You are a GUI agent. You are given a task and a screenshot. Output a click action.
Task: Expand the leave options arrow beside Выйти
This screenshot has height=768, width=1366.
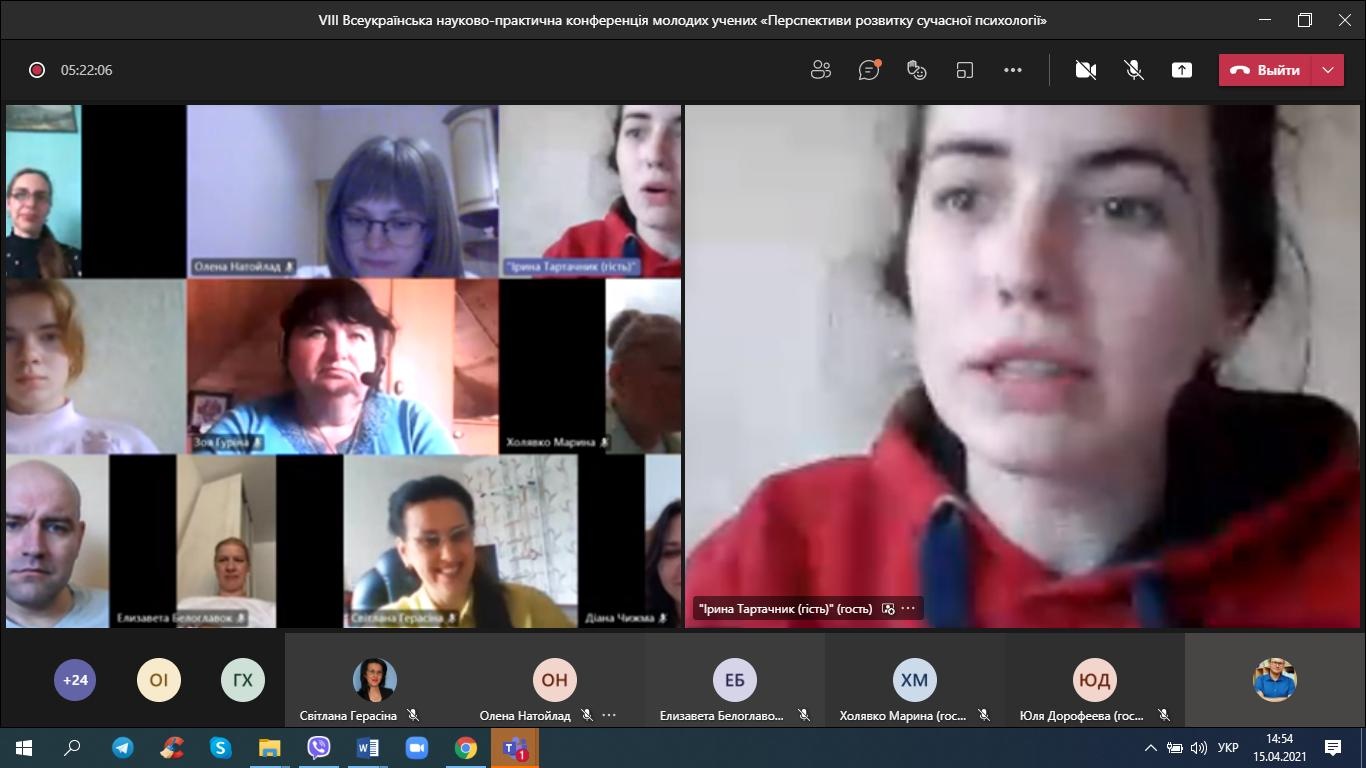click(1328, 70)
